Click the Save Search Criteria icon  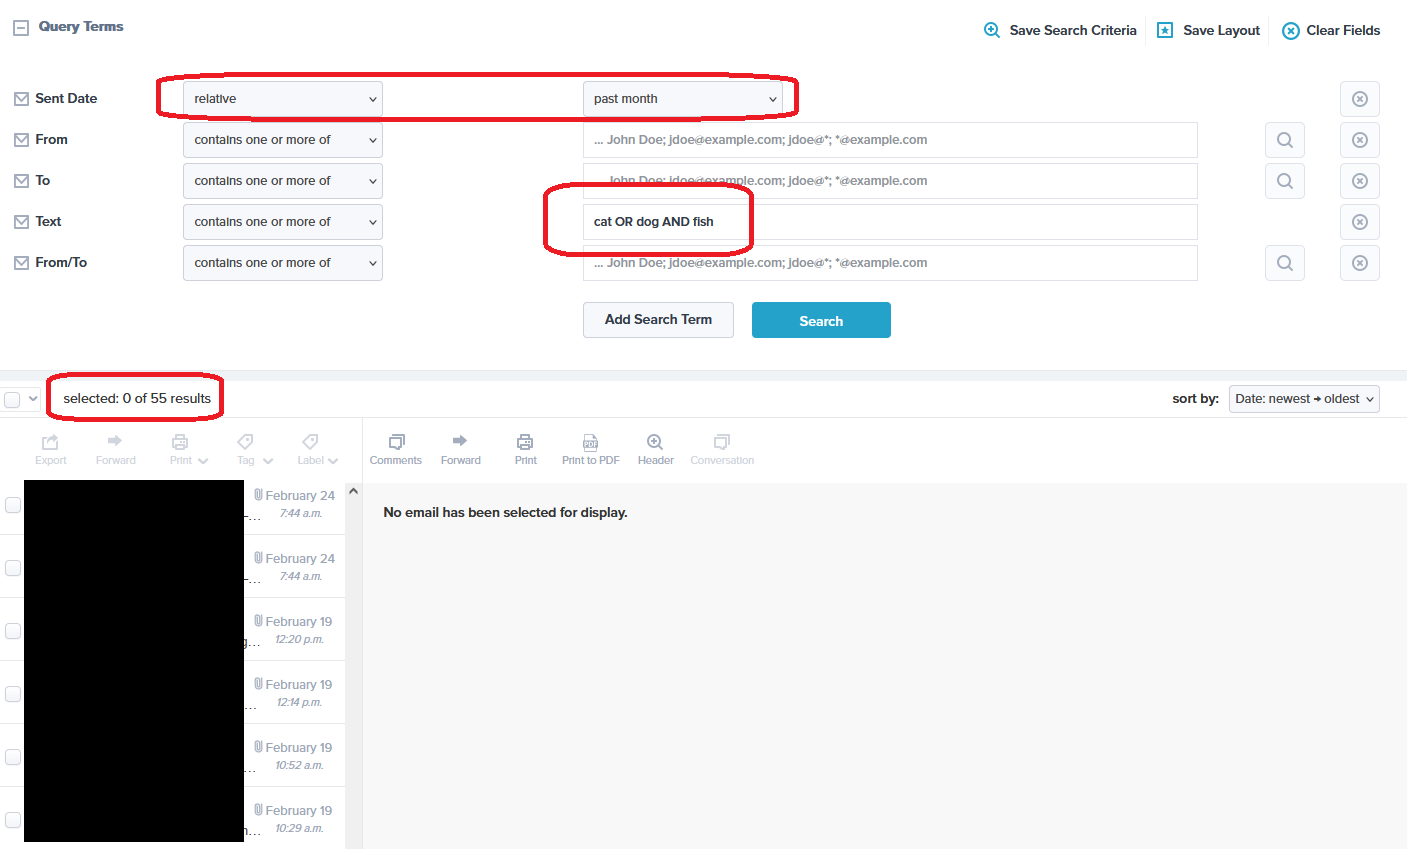(992, 30)
